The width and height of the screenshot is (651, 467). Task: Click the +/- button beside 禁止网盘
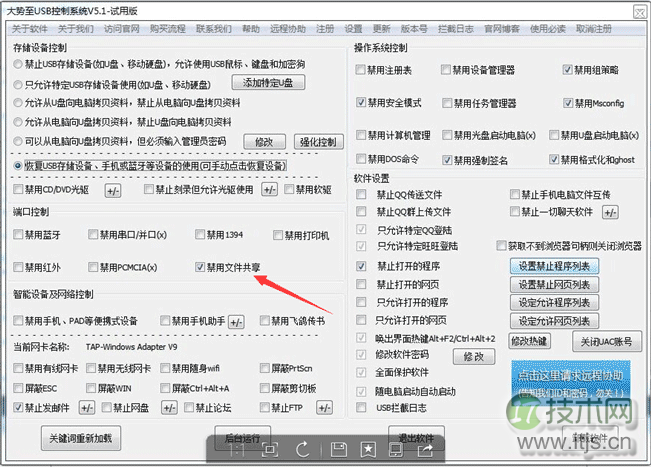point(169,408)
